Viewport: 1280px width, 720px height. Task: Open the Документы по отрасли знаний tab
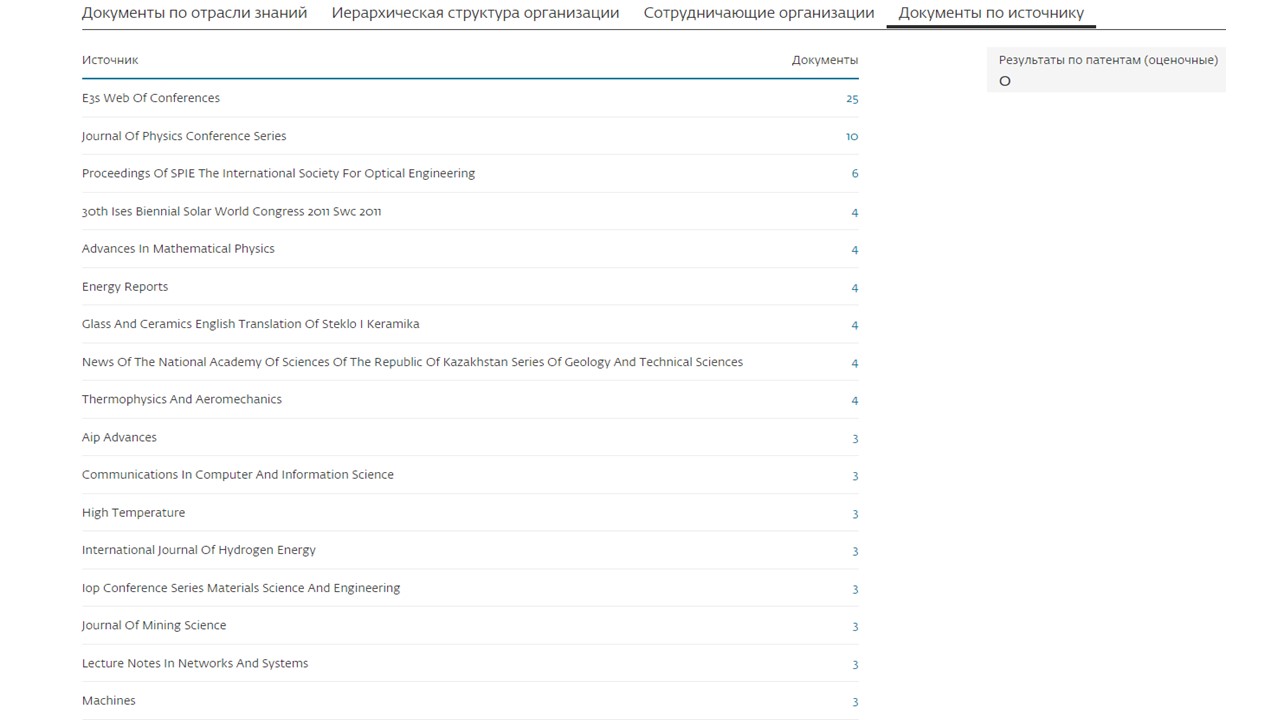click(194, 13)
